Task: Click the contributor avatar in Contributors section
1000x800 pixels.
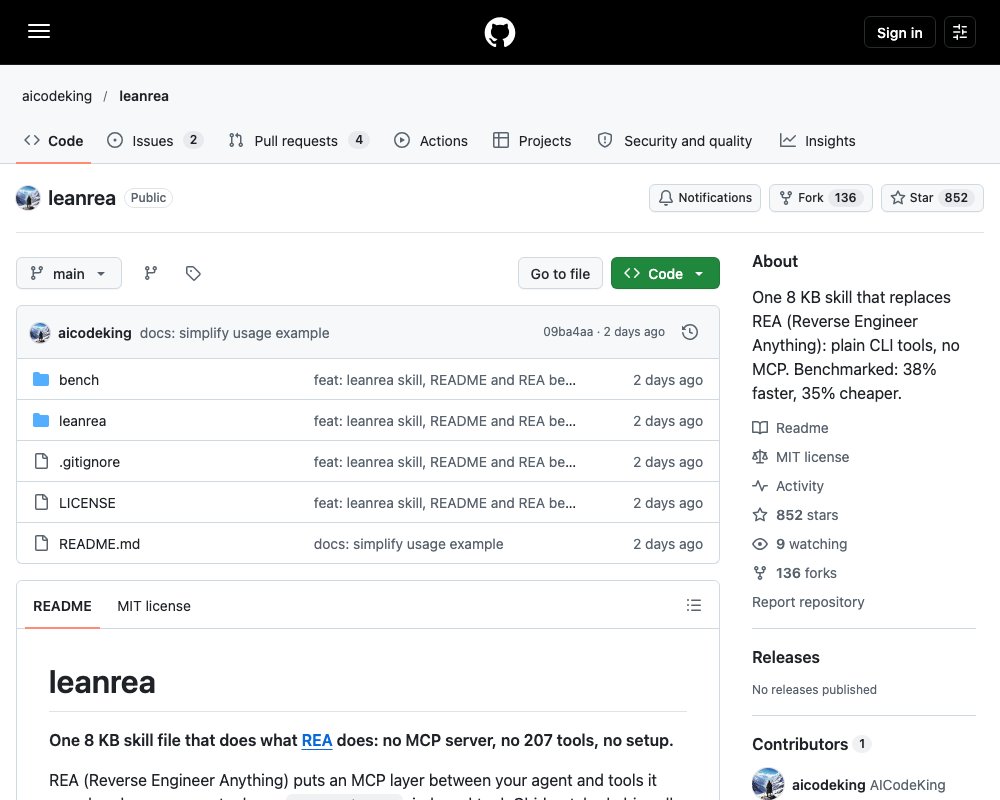Action: pyautogui.click(x=768, y=784)
